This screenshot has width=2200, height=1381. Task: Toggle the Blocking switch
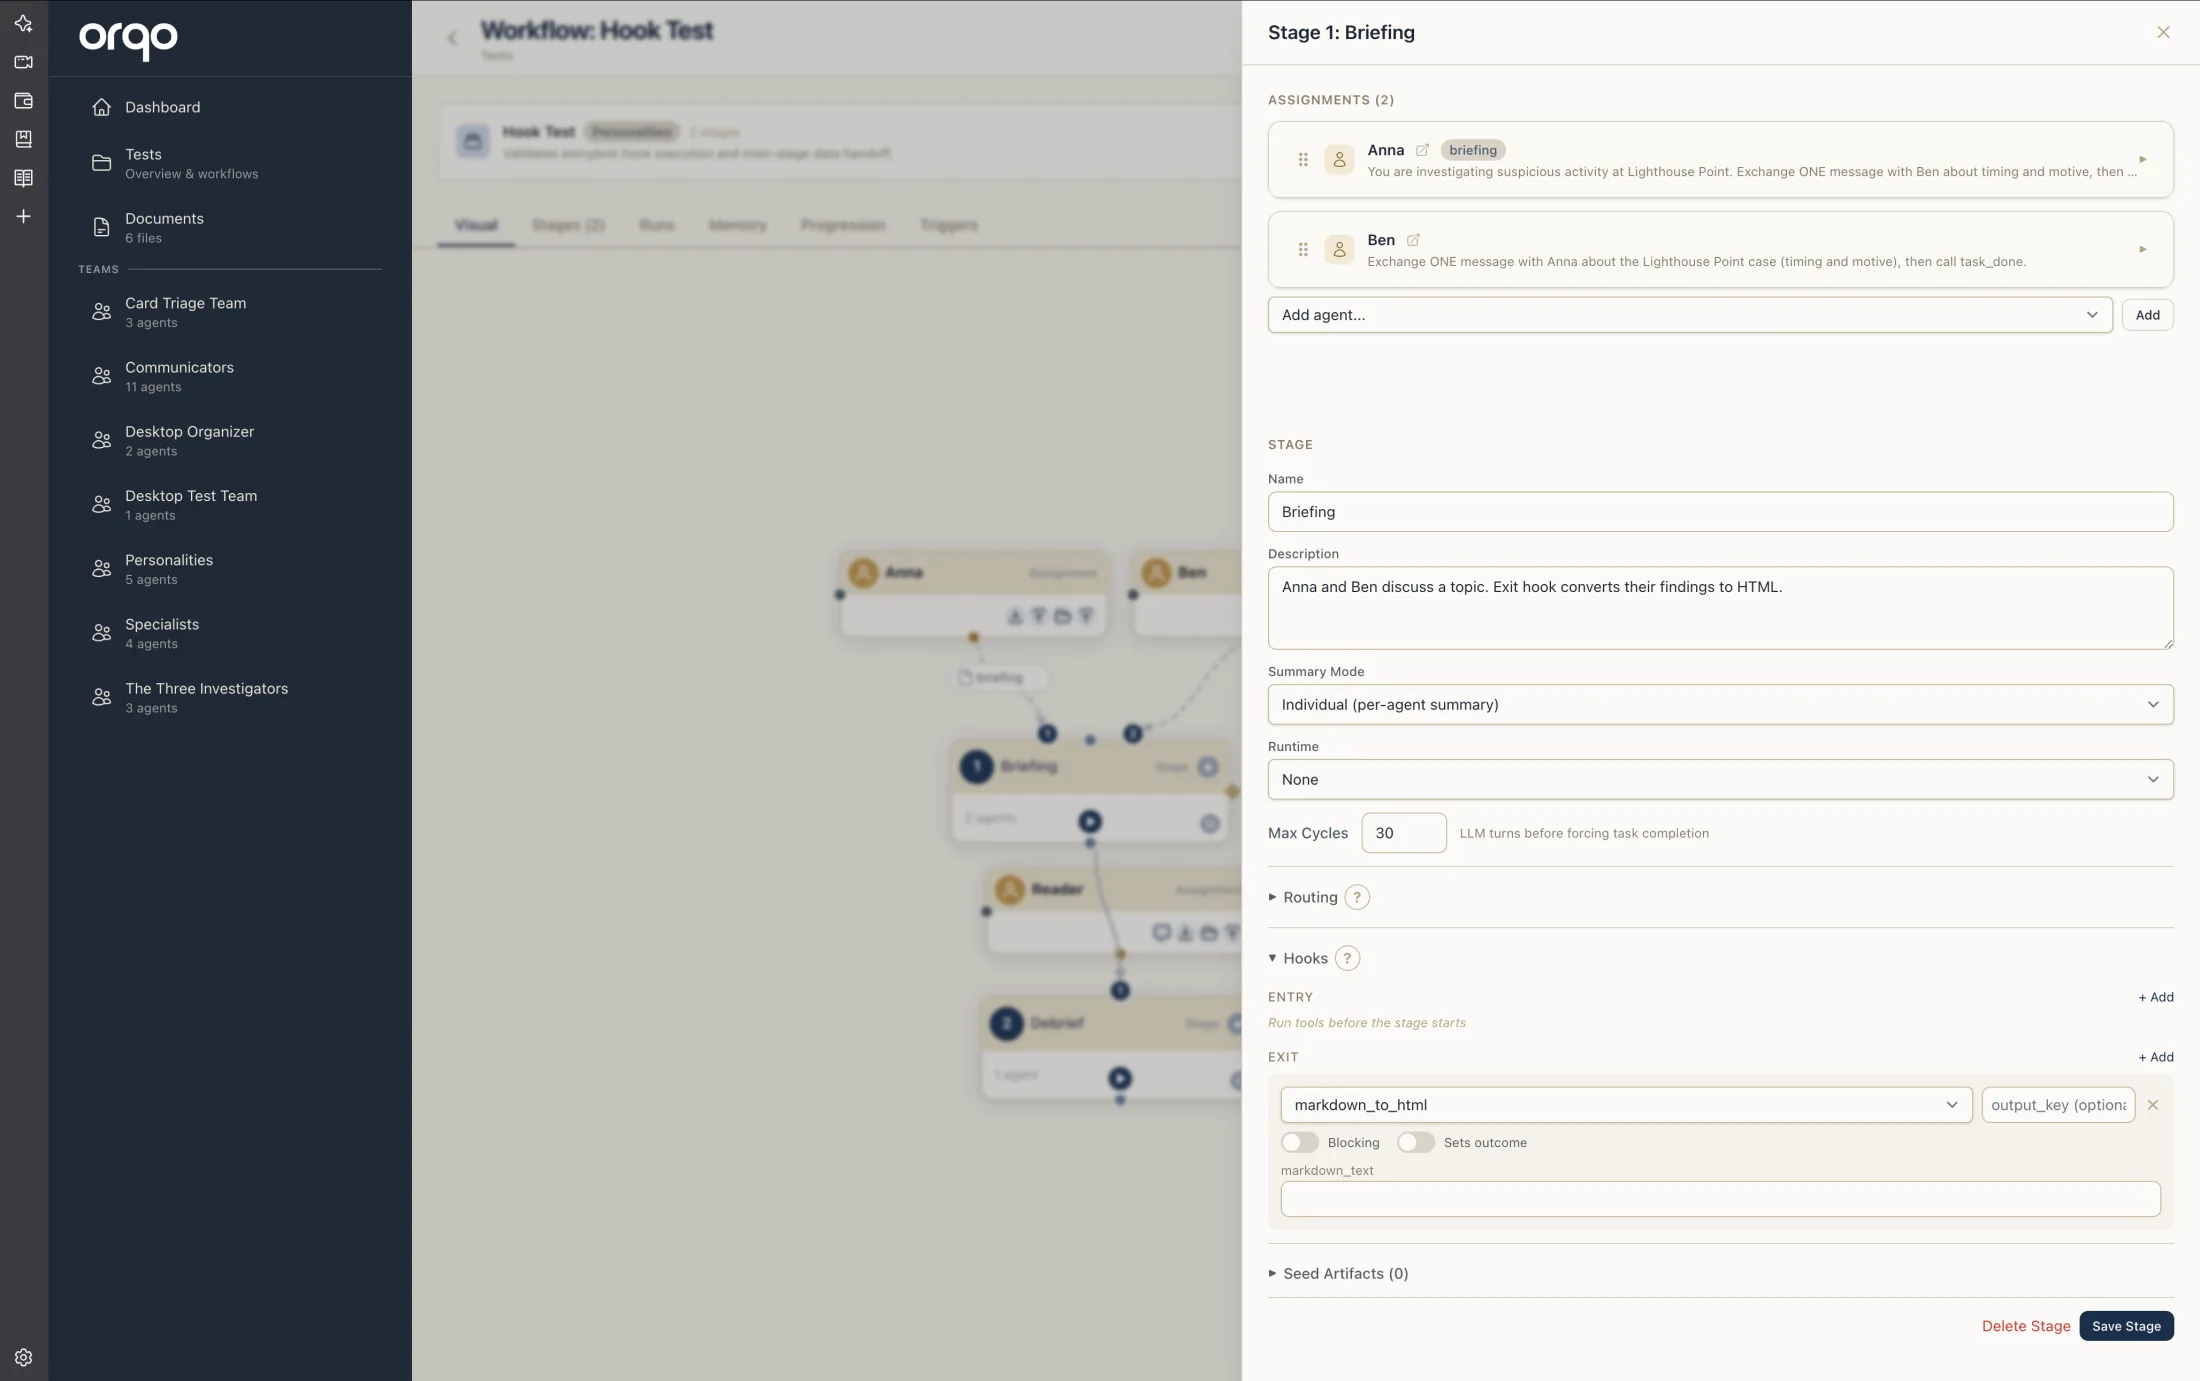point(1300,1142)
